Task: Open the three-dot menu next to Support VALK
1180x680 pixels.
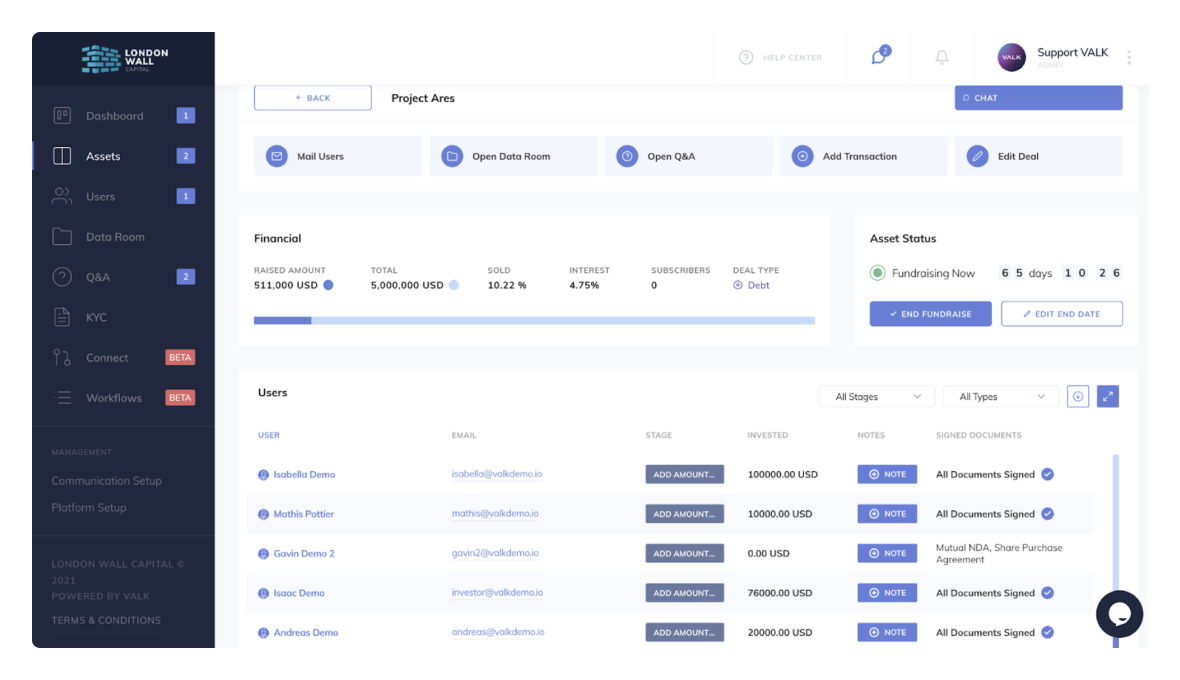Action: pyautogui.click(x=1129, y=58)
